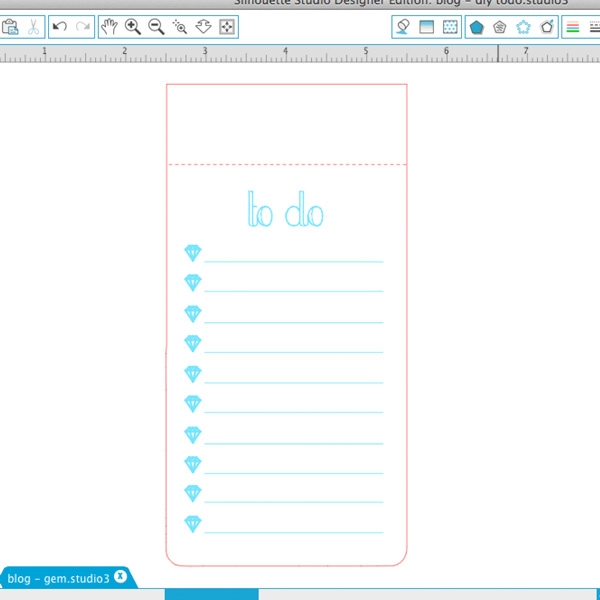Open the Fill Pattern window
600x600 pixels.
450,27
